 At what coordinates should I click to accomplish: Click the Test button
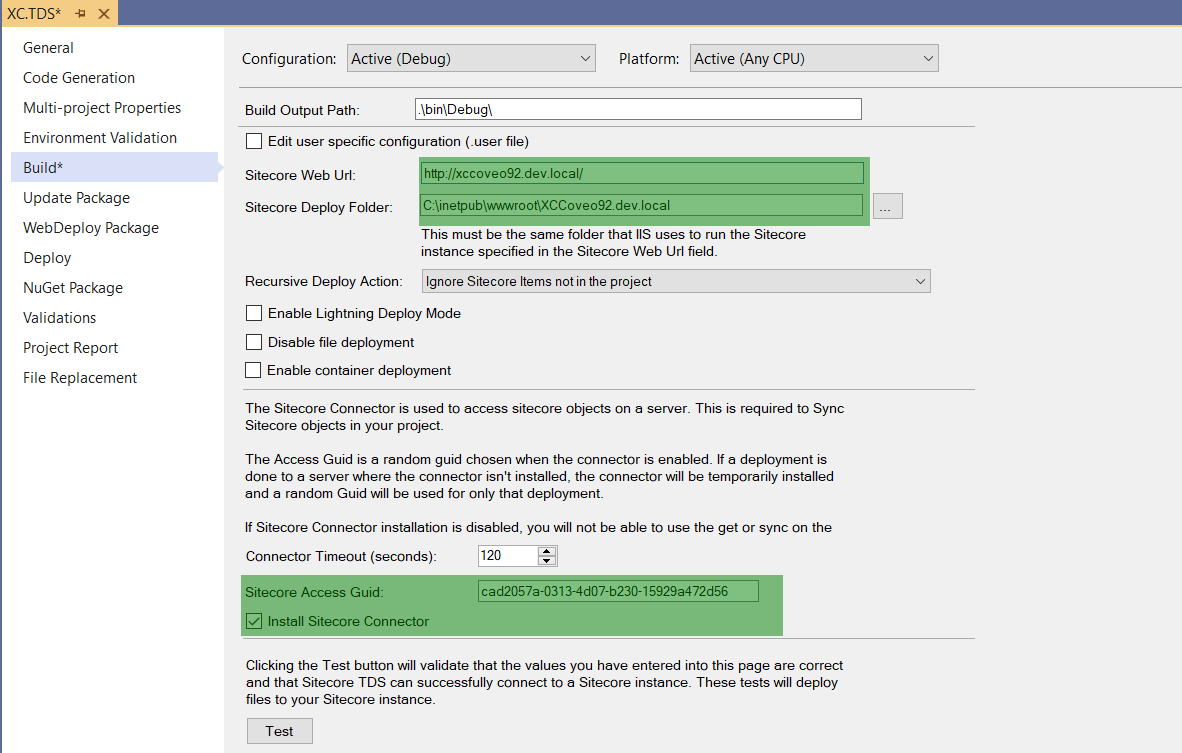[280, 731]
